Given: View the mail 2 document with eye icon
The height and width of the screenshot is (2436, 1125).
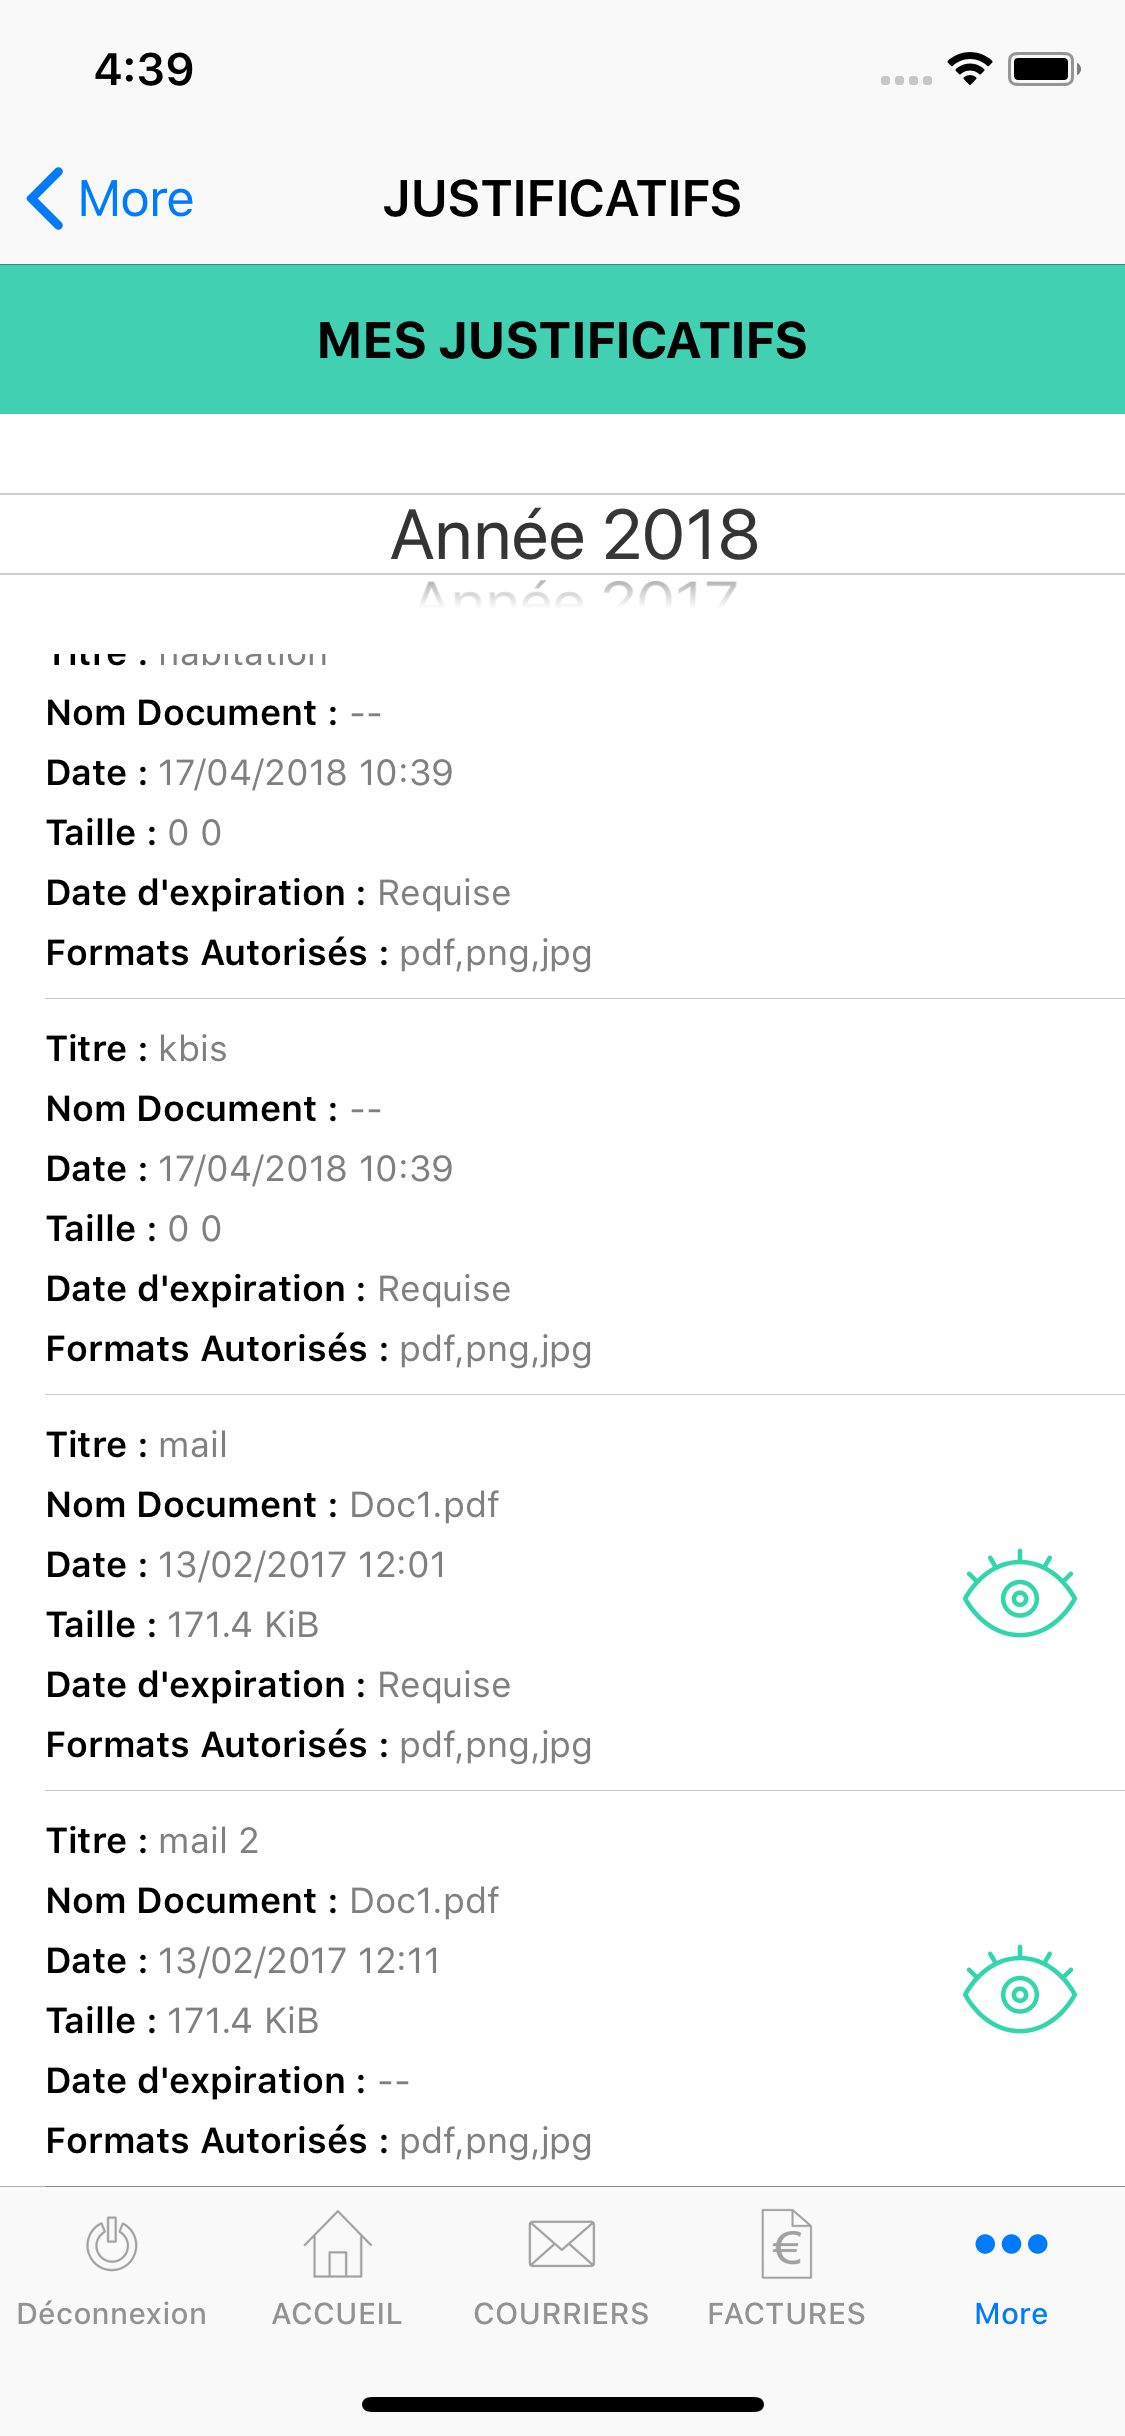Looking at the screenshot, I should click(1019, 1990).
